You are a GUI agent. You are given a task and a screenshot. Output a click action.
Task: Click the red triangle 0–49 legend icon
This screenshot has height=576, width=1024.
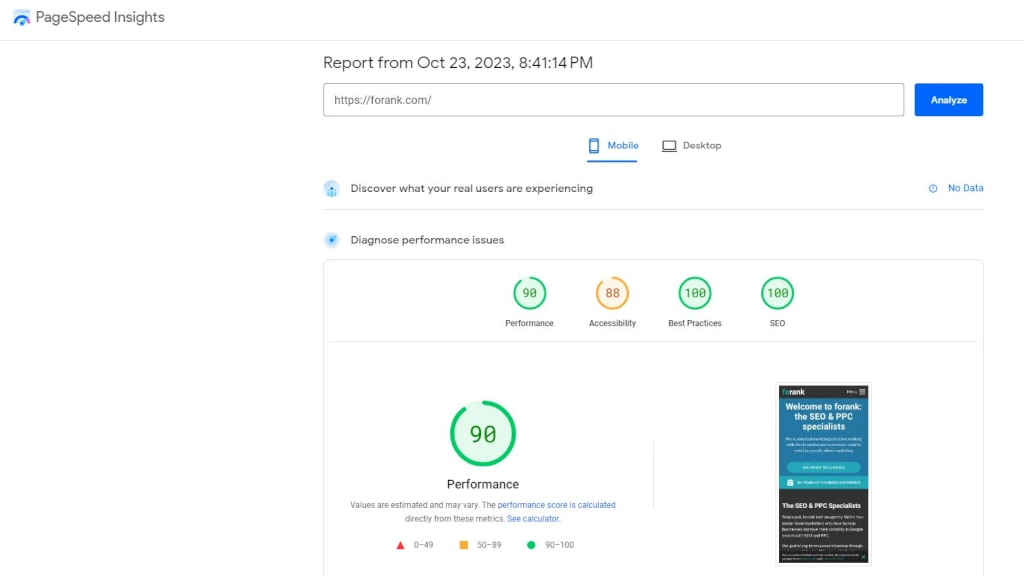[400, 545]
